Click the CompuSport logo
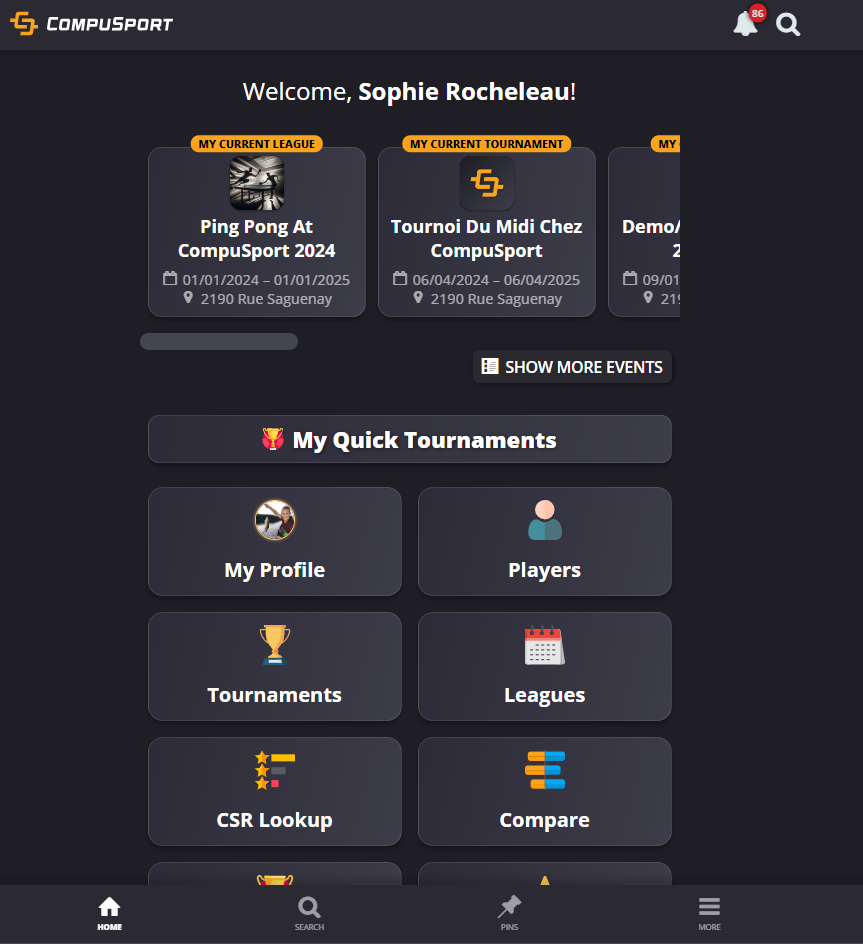This screenshot has height=944, width=863. pyautogui.click(x=92, y=24)
